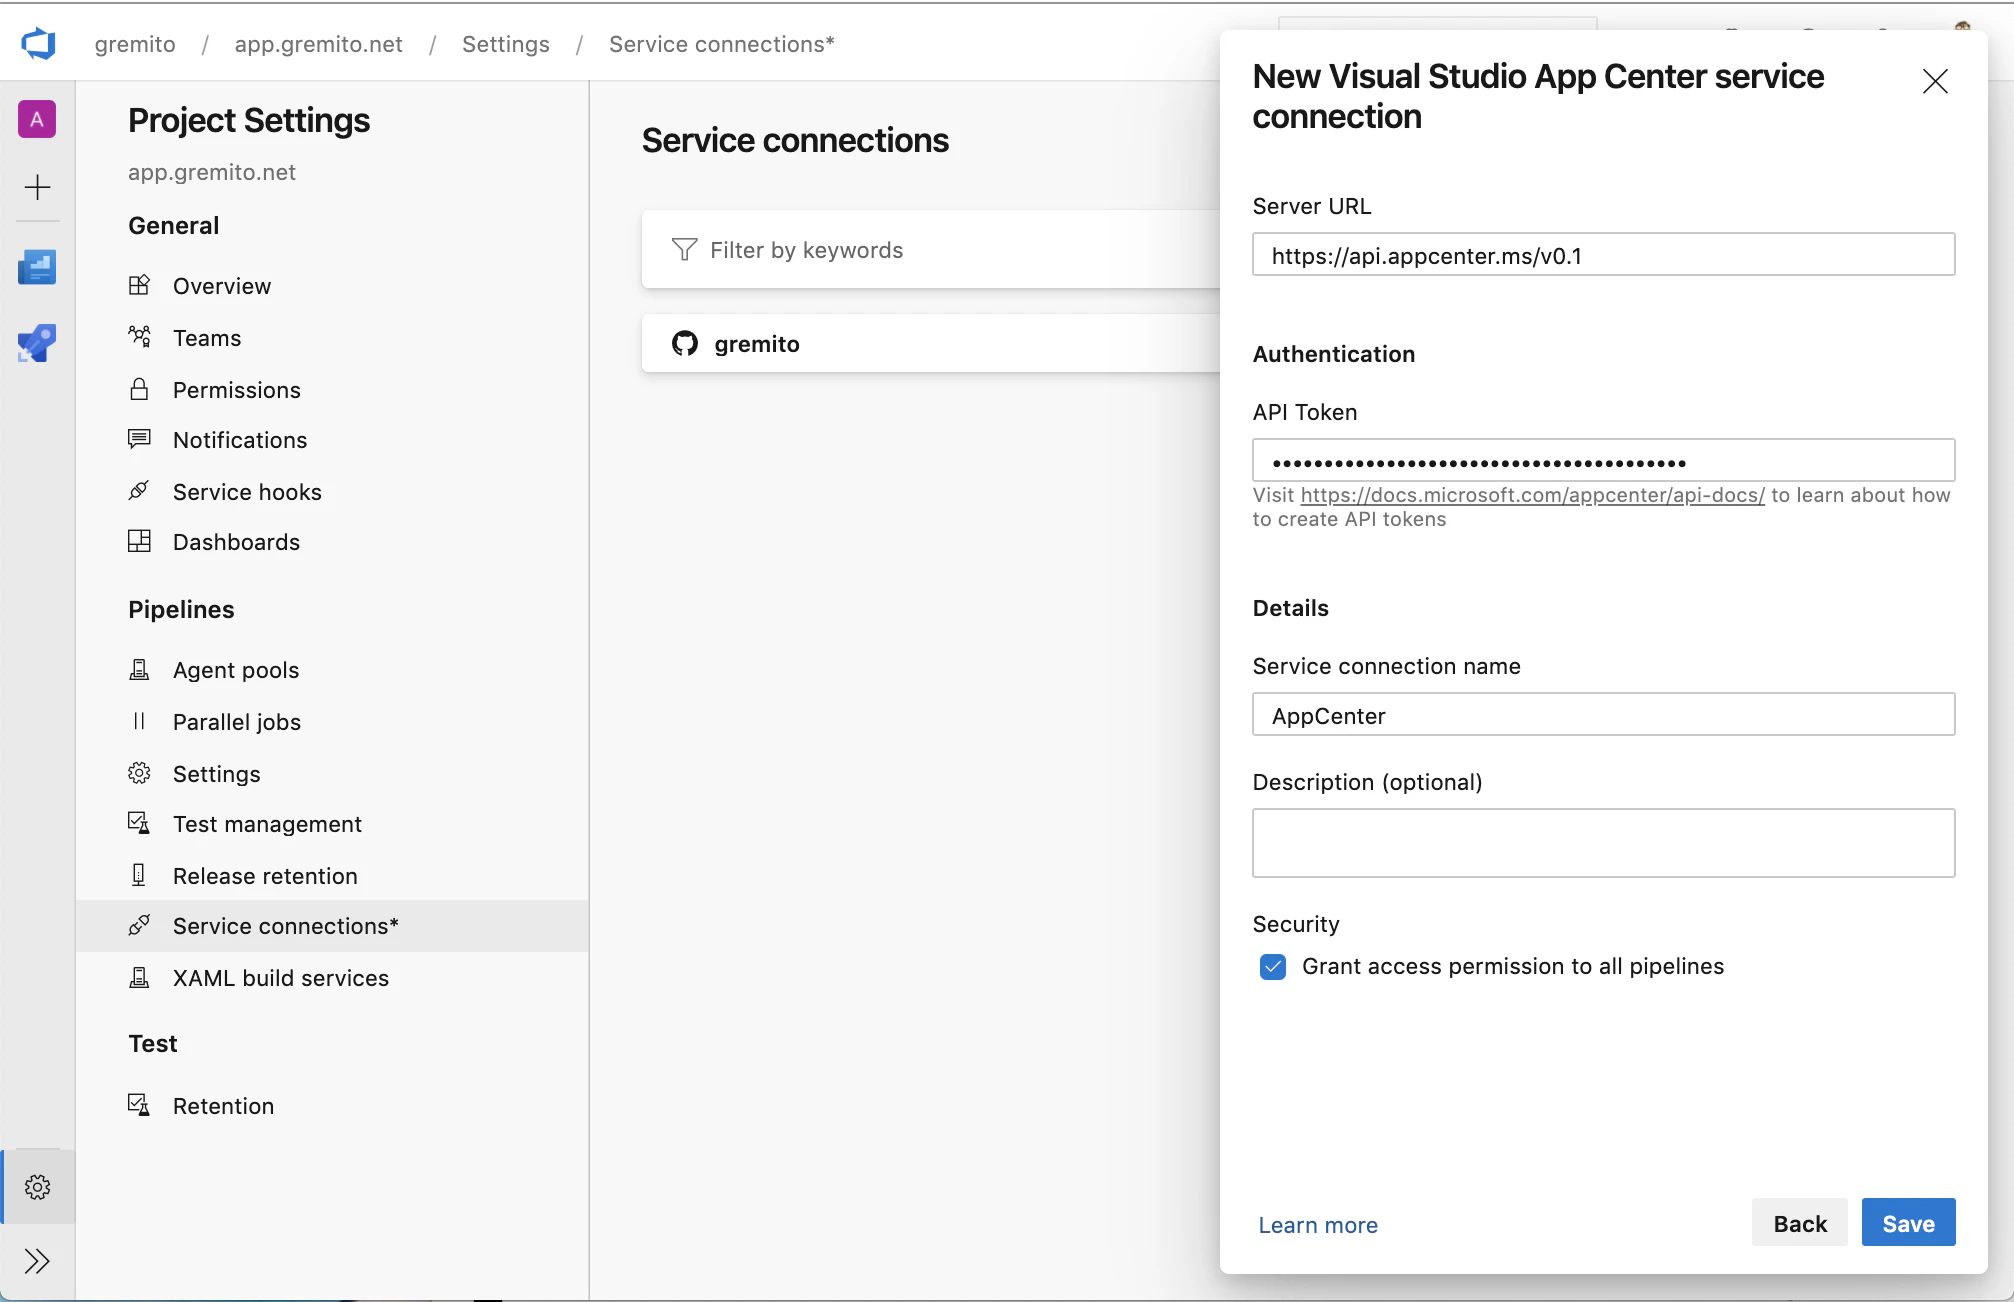
Task: Click the Pipelines Settings gear icon
Action: pyautogui.click(x=139, y=773)
